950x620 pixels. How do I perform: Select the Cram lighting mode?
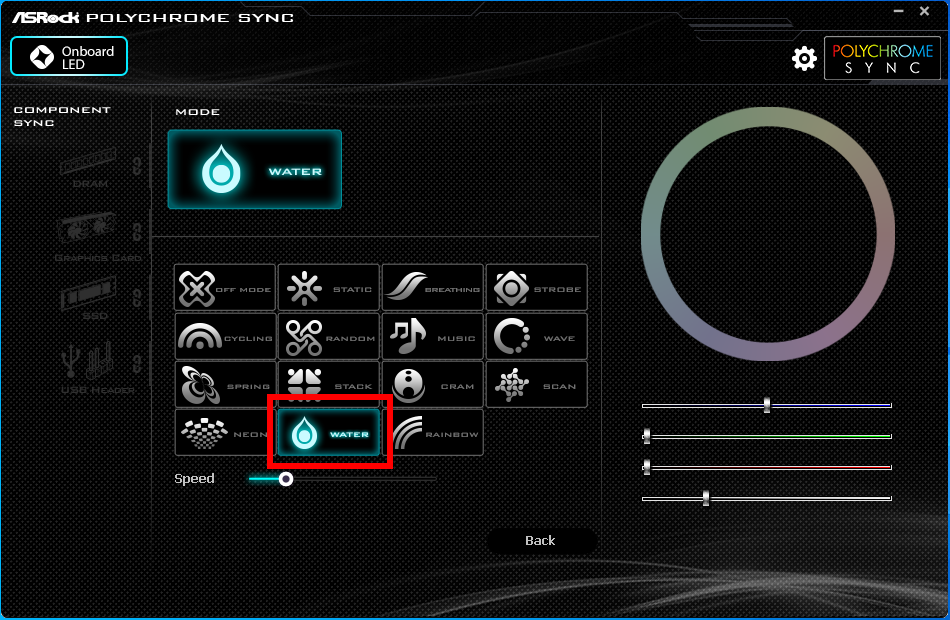click(x=433, y=385)
